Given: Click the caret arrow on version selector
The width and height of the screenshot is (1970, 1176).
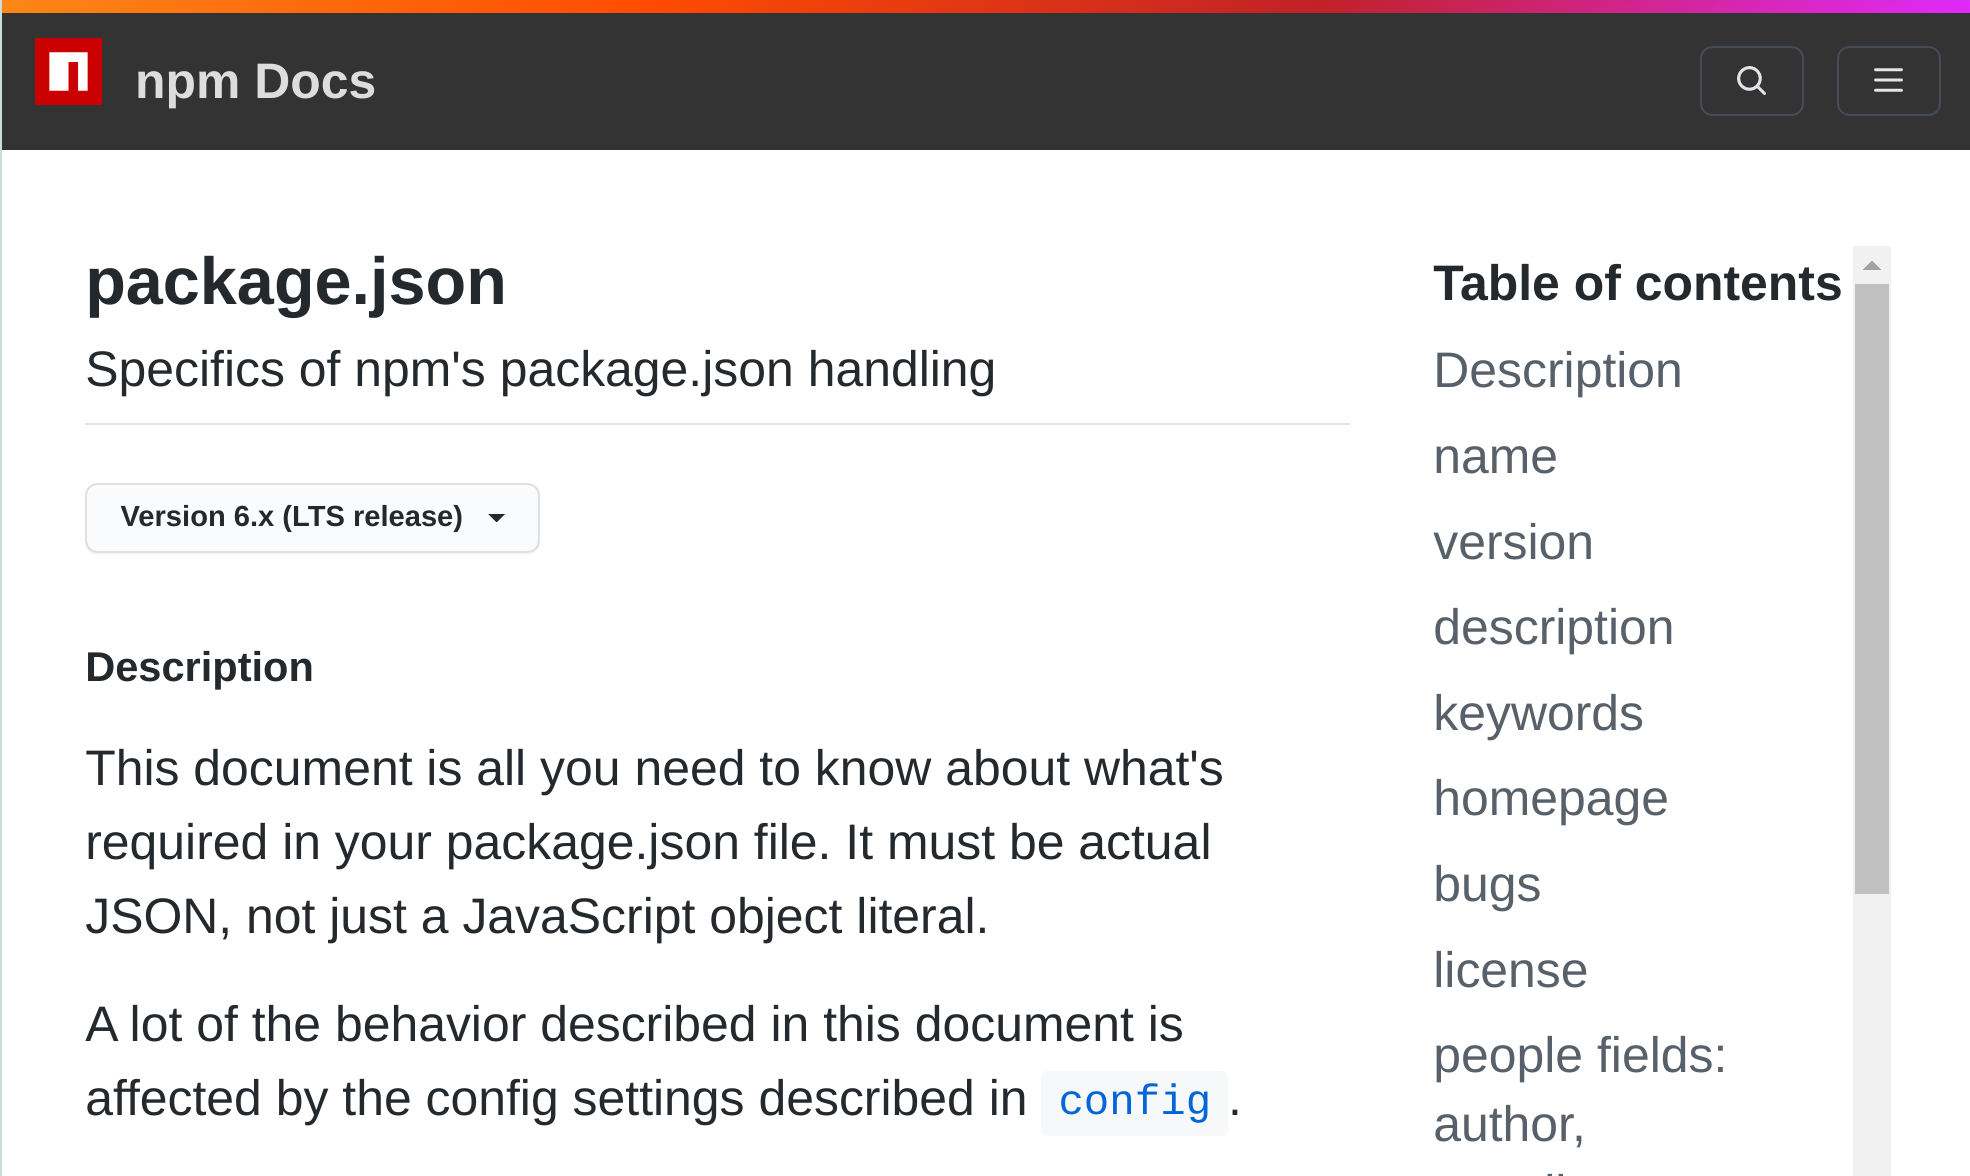Looking at the screenshot, I should coord(496,518).
